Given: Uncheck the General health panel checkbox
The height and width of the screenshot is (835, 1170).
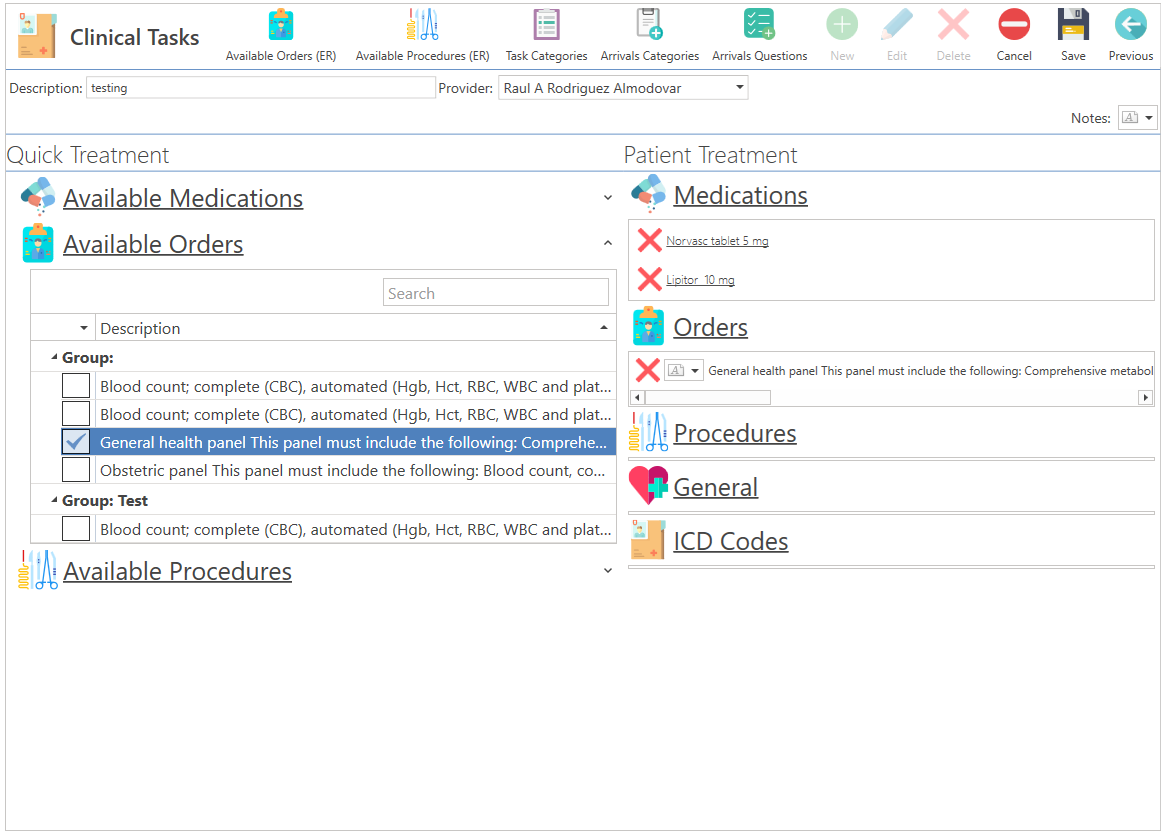Looking at the screenshot, I should pyautogui.click(x=76, y=442).
